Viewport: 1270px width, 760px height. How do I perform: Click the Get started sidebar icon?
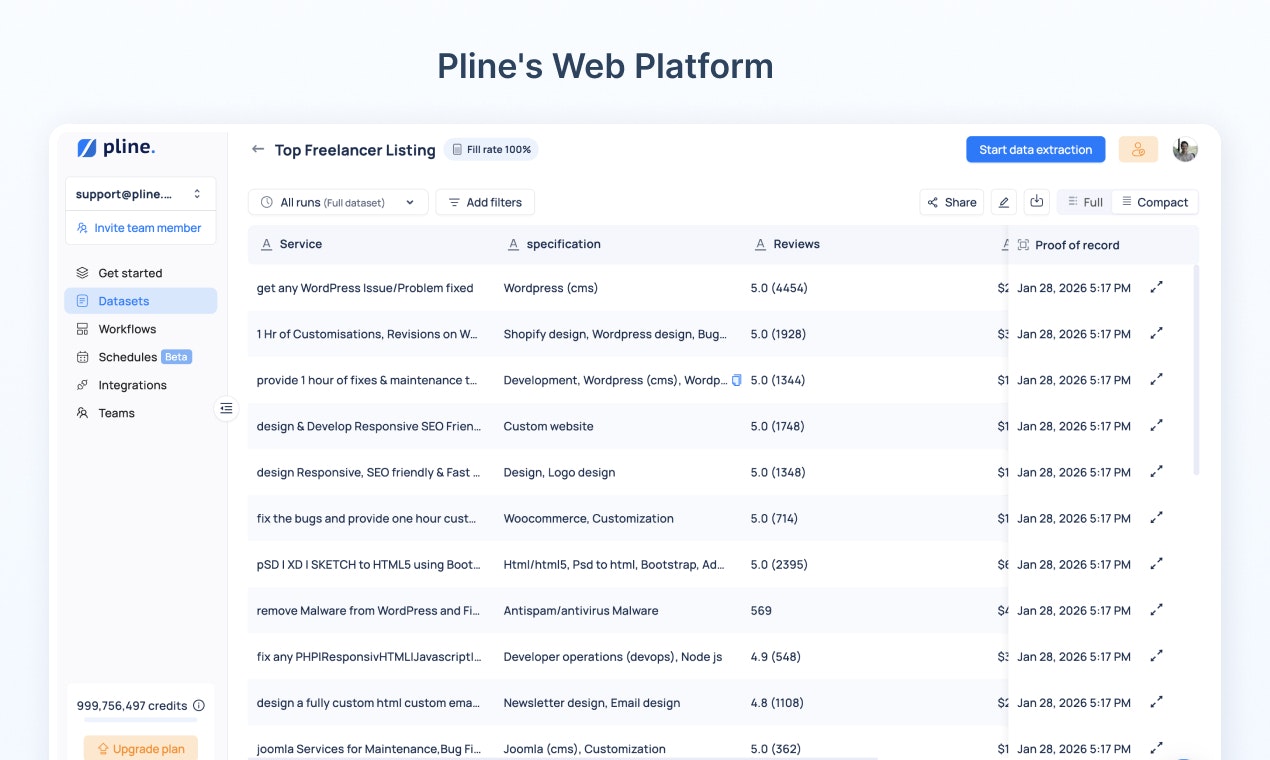(84, 272)
